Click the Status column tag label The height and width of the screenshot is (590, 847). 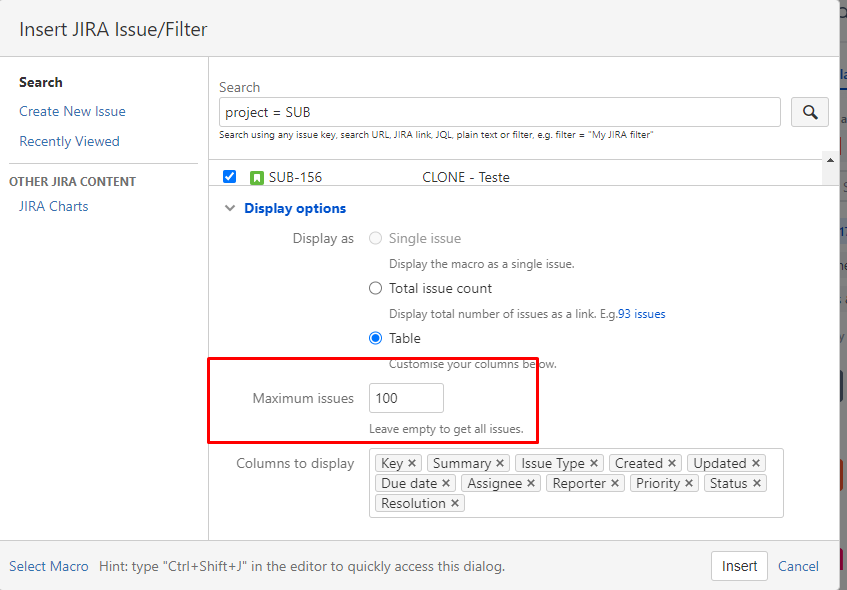coord(729,483)
